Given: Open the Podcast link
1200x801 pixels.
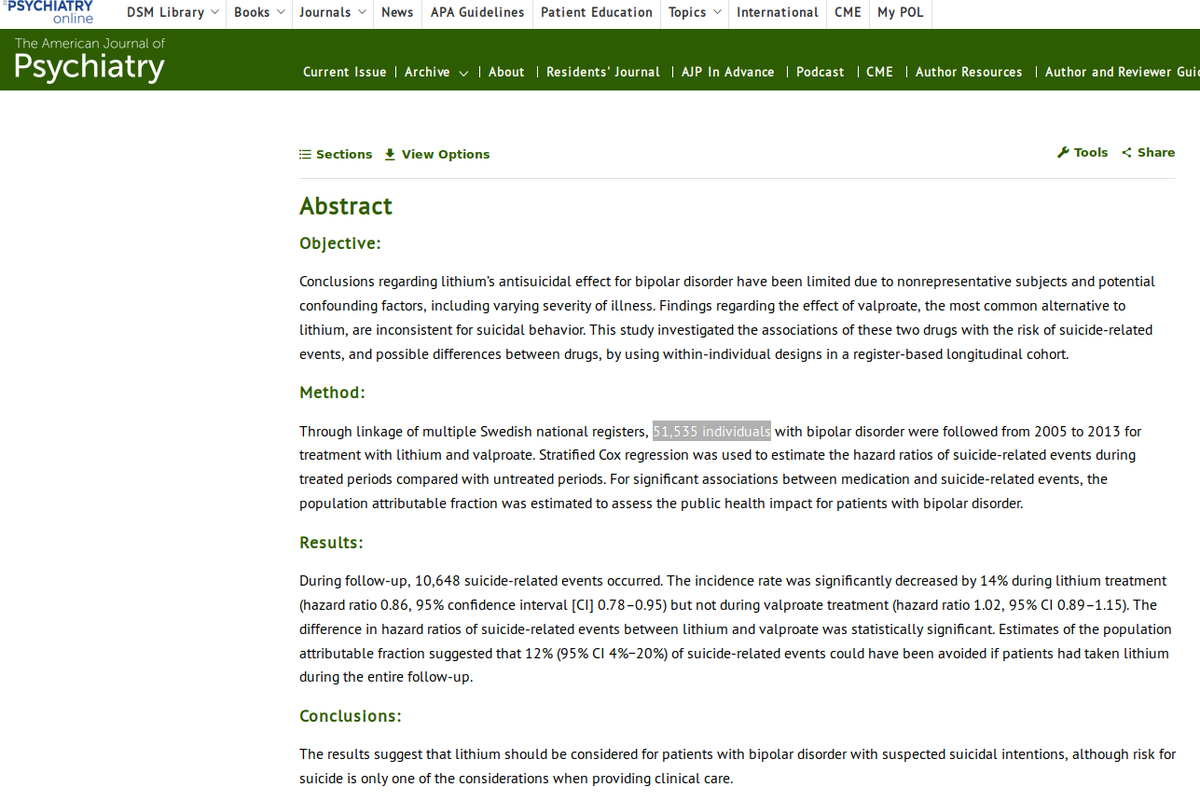Looking at the screenshot, I should [820, 72].
